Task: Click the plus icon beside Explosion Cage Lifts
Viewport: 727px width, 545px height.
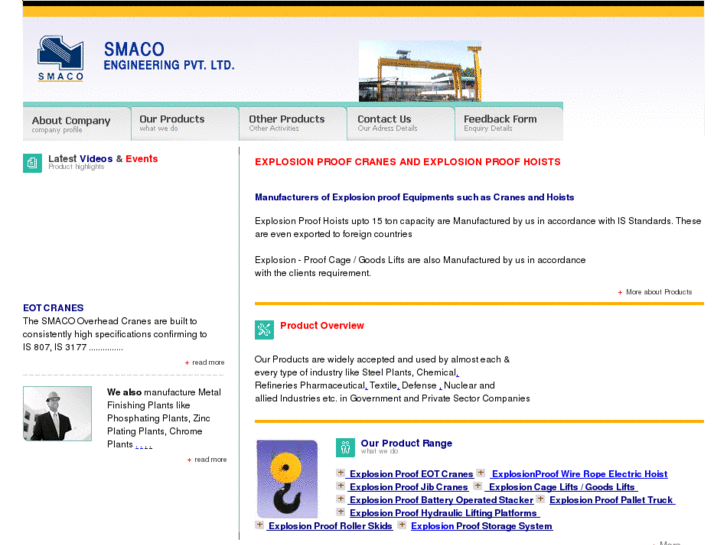Action: tap(478, 486)
